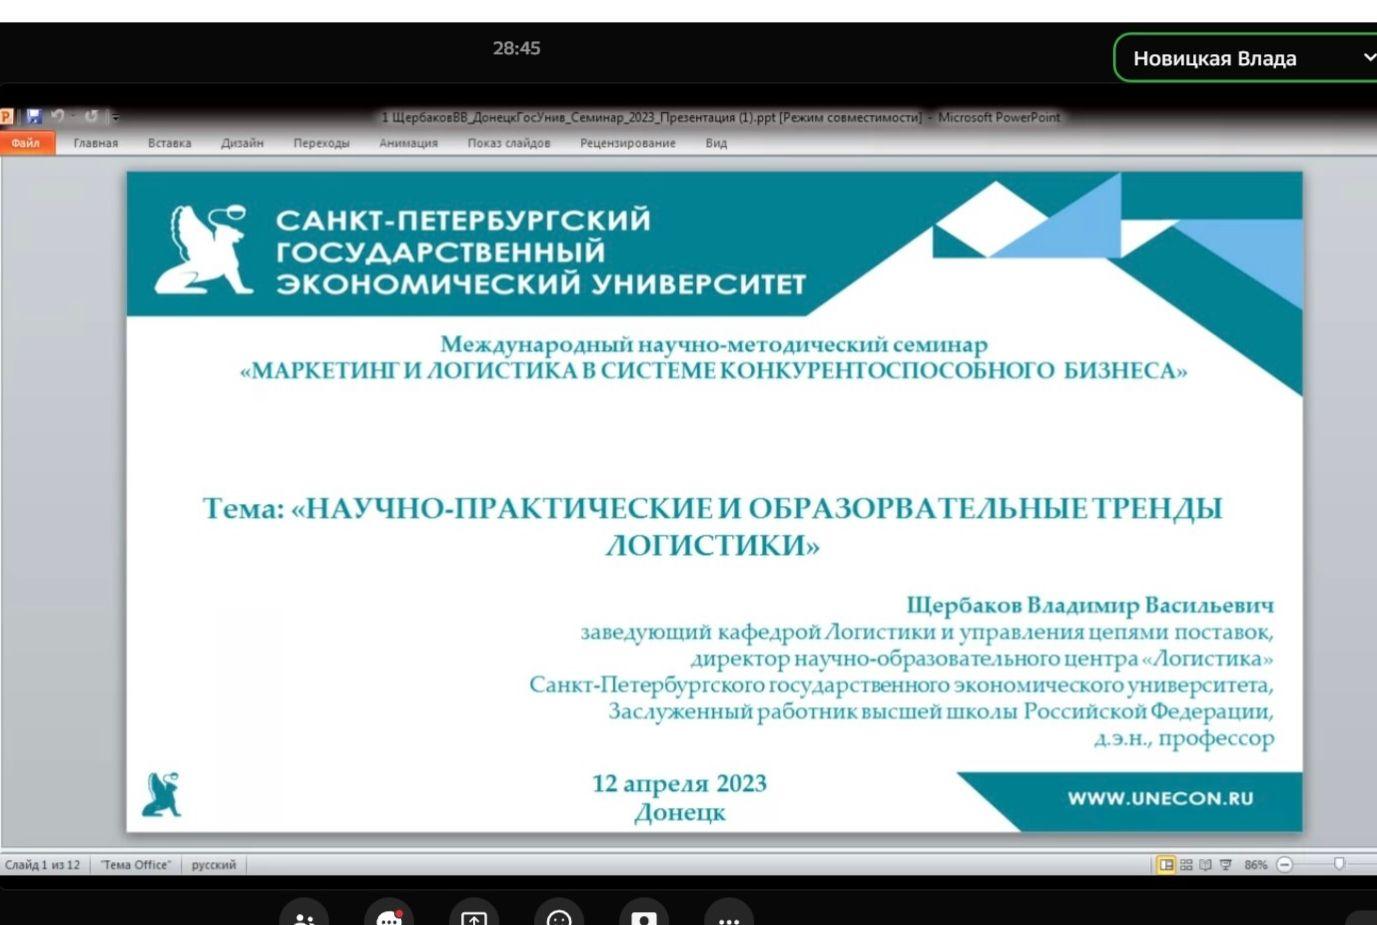This screenshot has height=925, width=1377.
Task: Switch to the Главная ribbon tab
Action: (96, 143)
